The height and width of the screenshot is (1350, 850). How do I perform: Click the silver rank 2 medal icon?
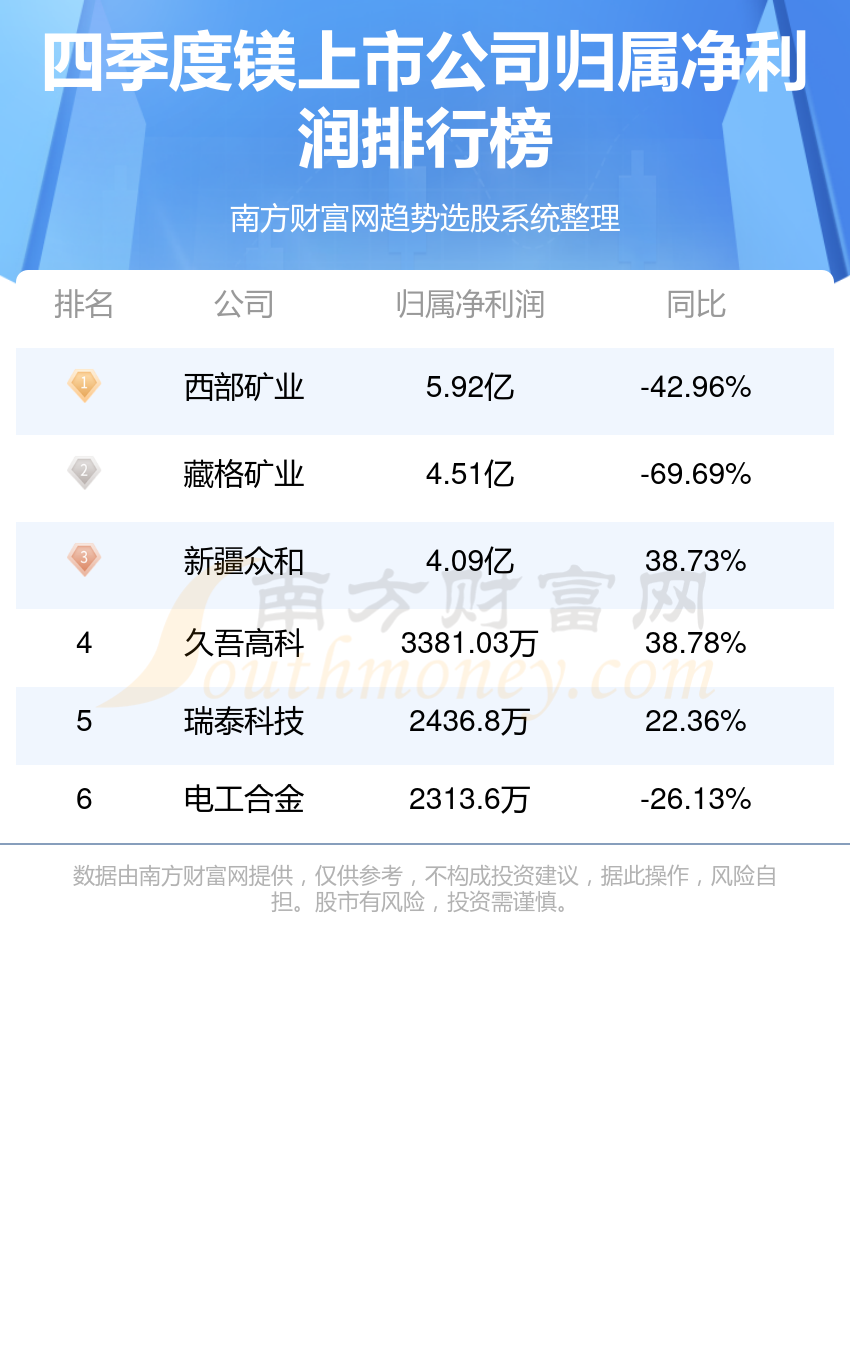point(84,472)
